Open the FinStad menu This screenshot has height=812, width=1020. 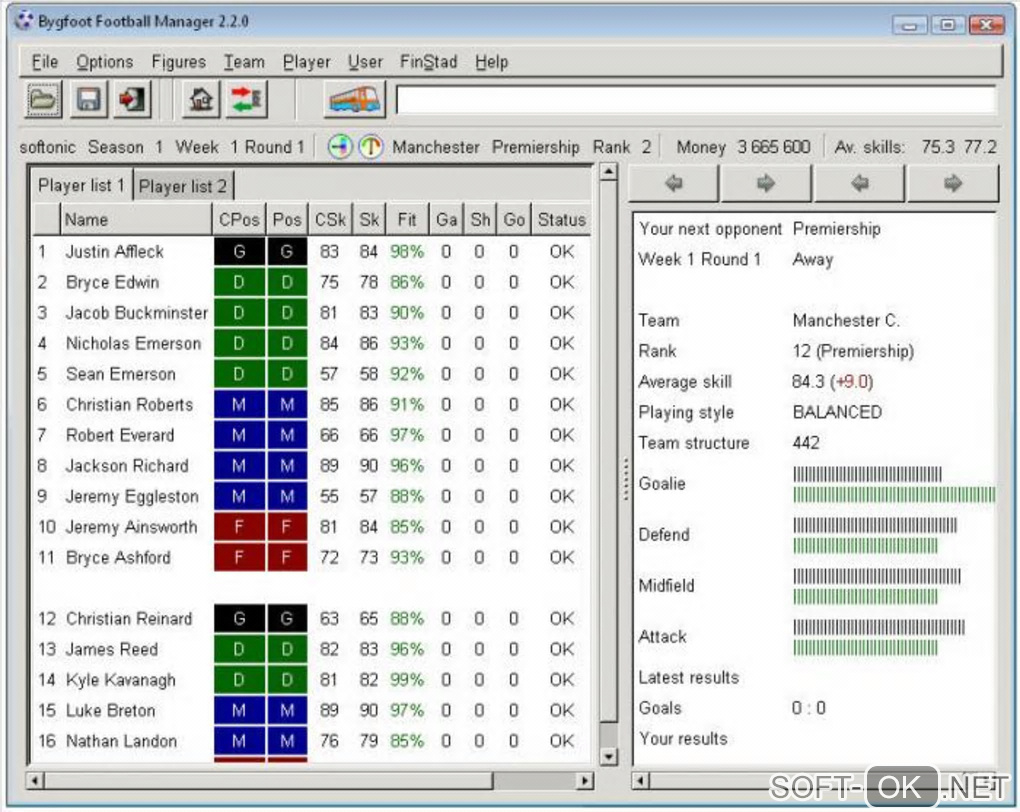(x=428, y=62)
